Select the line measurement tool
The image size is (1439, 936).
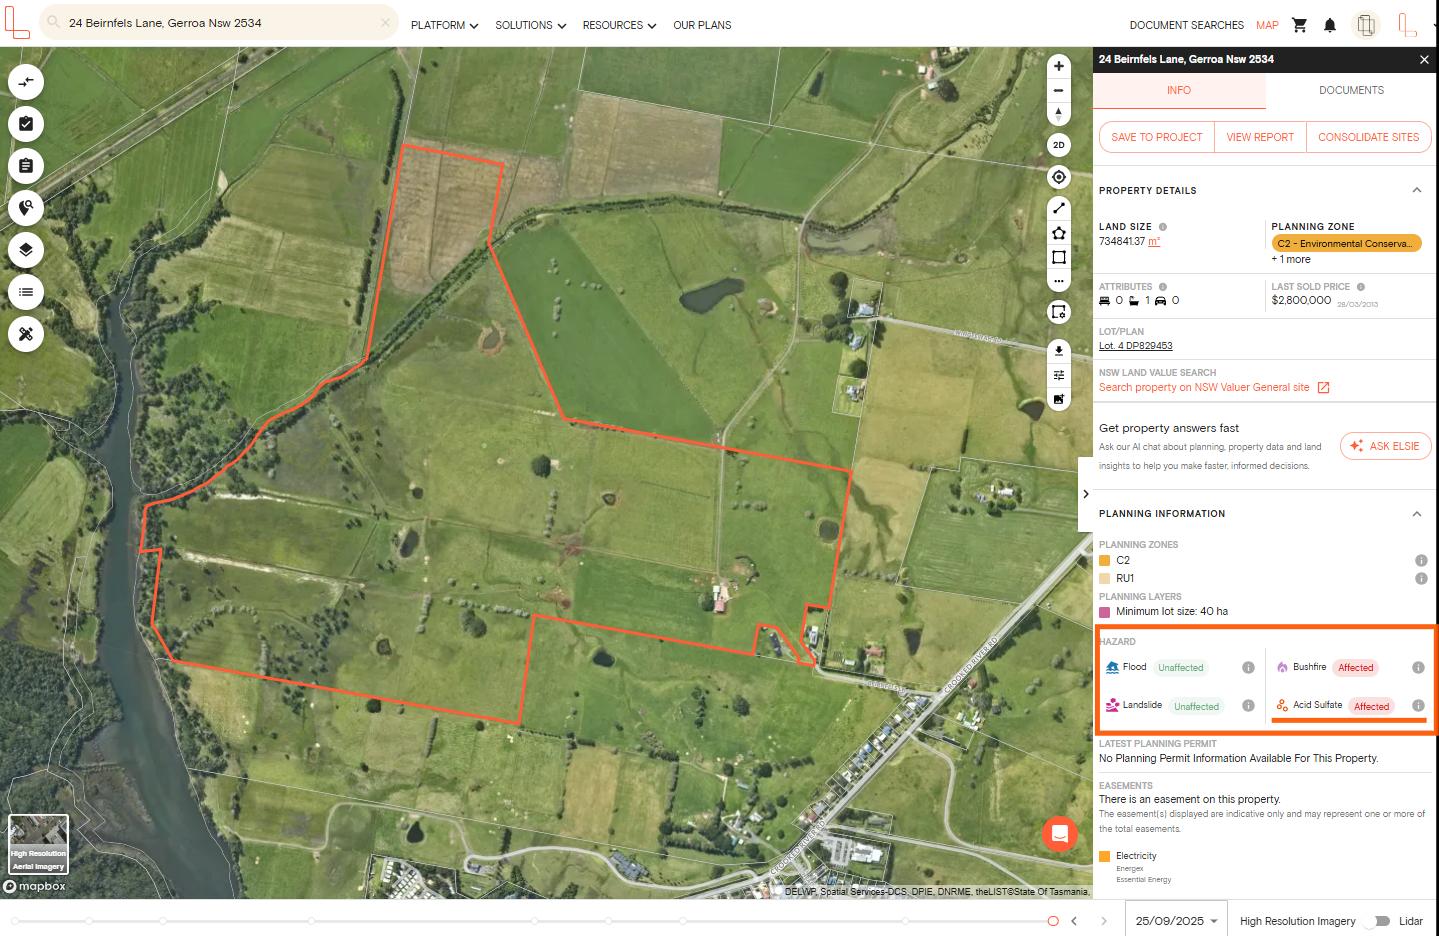point(1058,208)
